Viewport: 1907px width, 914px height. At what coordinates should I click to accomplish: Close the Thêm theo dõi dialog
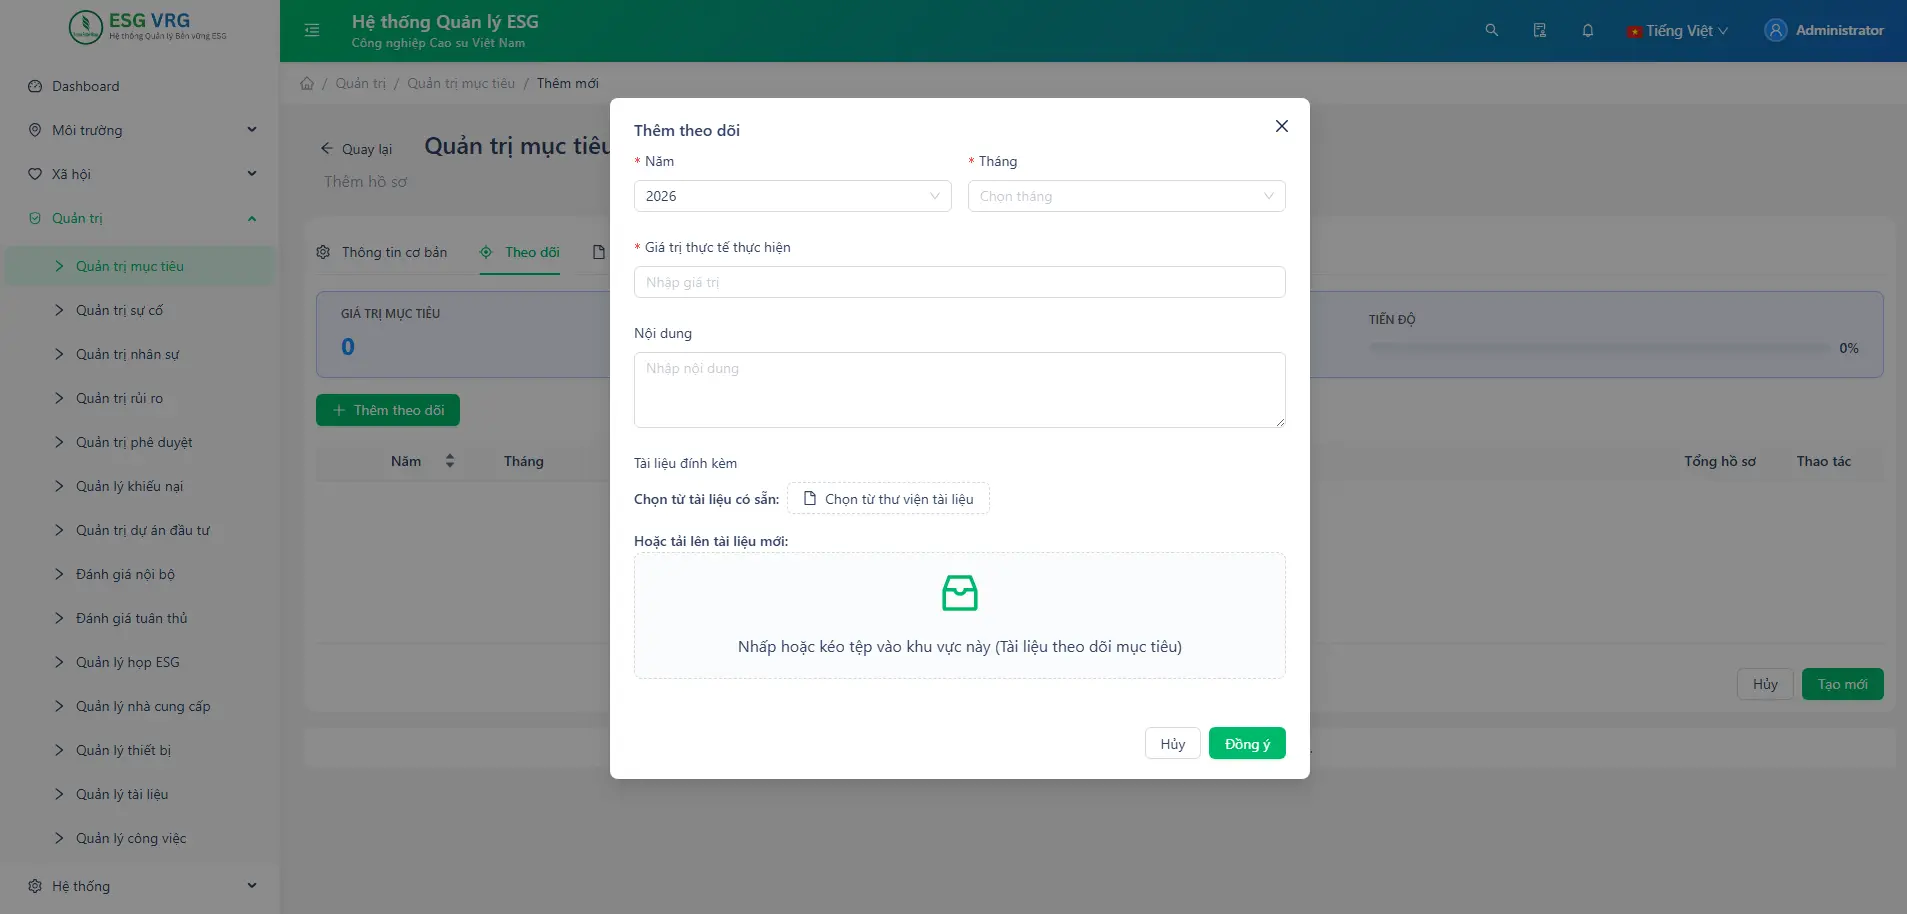[1281, 126]
